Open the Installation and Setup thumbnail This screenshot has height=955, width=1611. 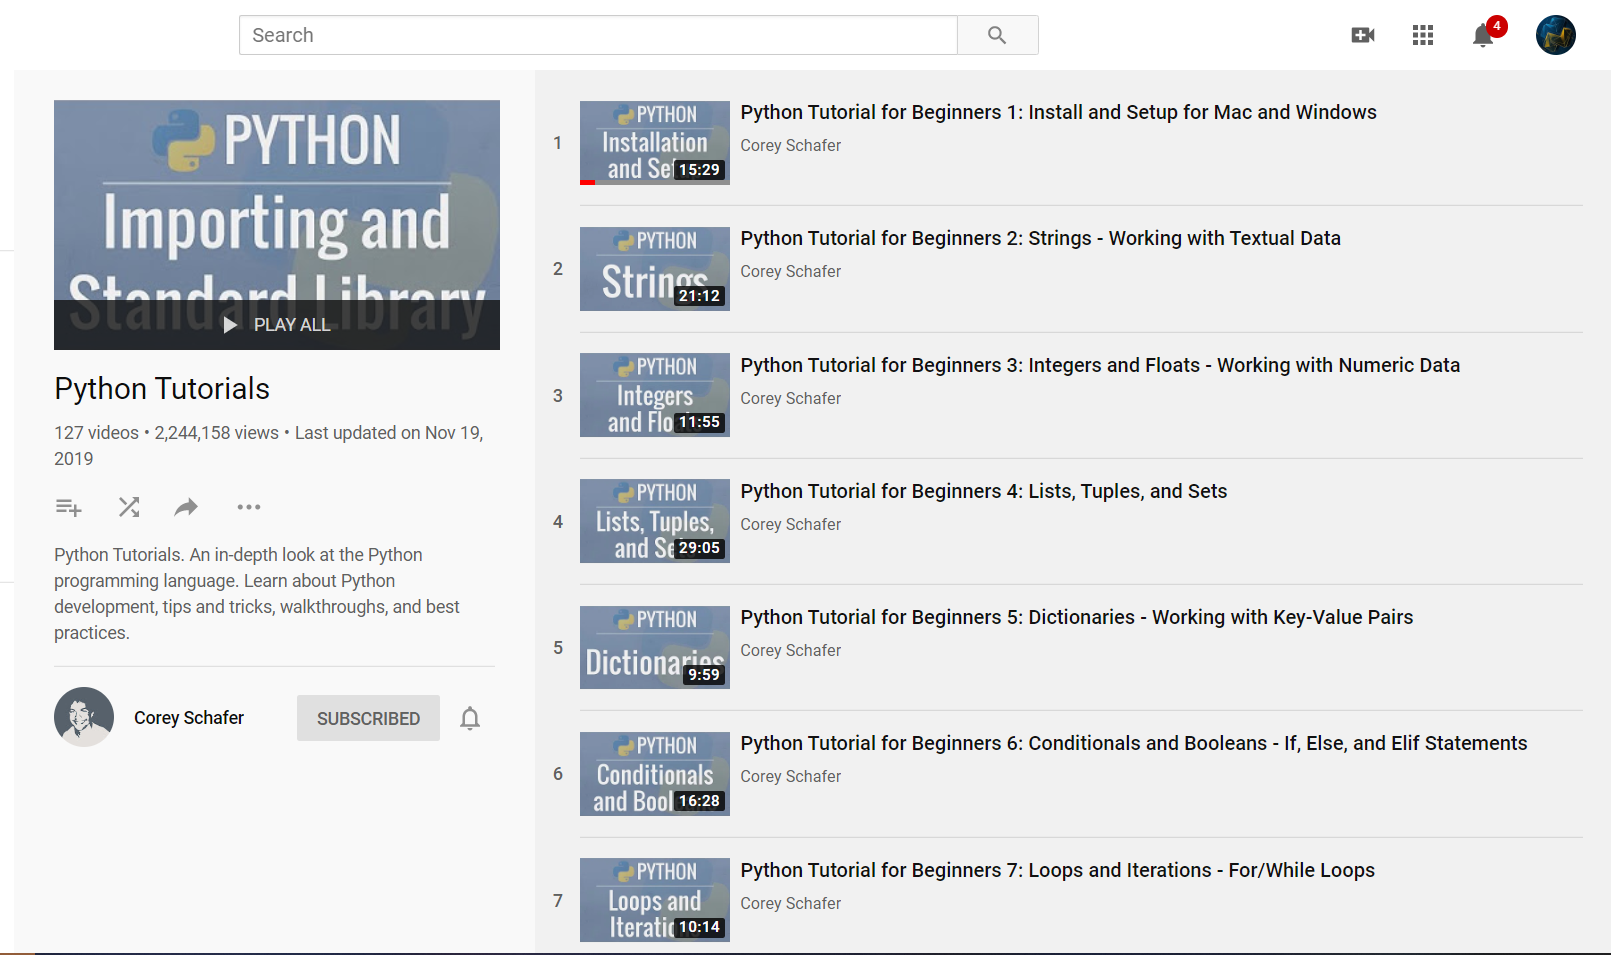[x=654, y=143]
